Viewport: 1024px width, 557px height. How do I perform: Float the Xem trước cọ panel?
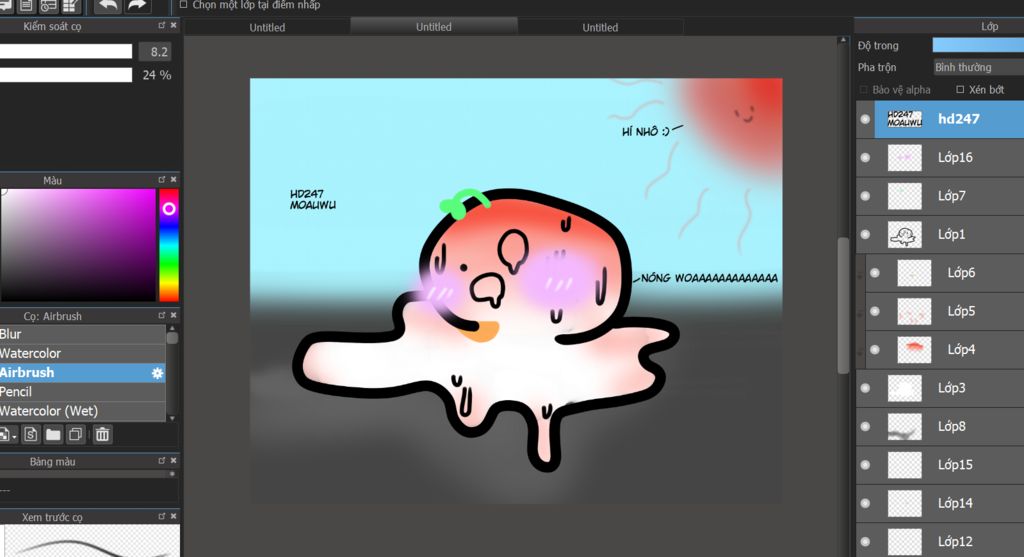161,517
